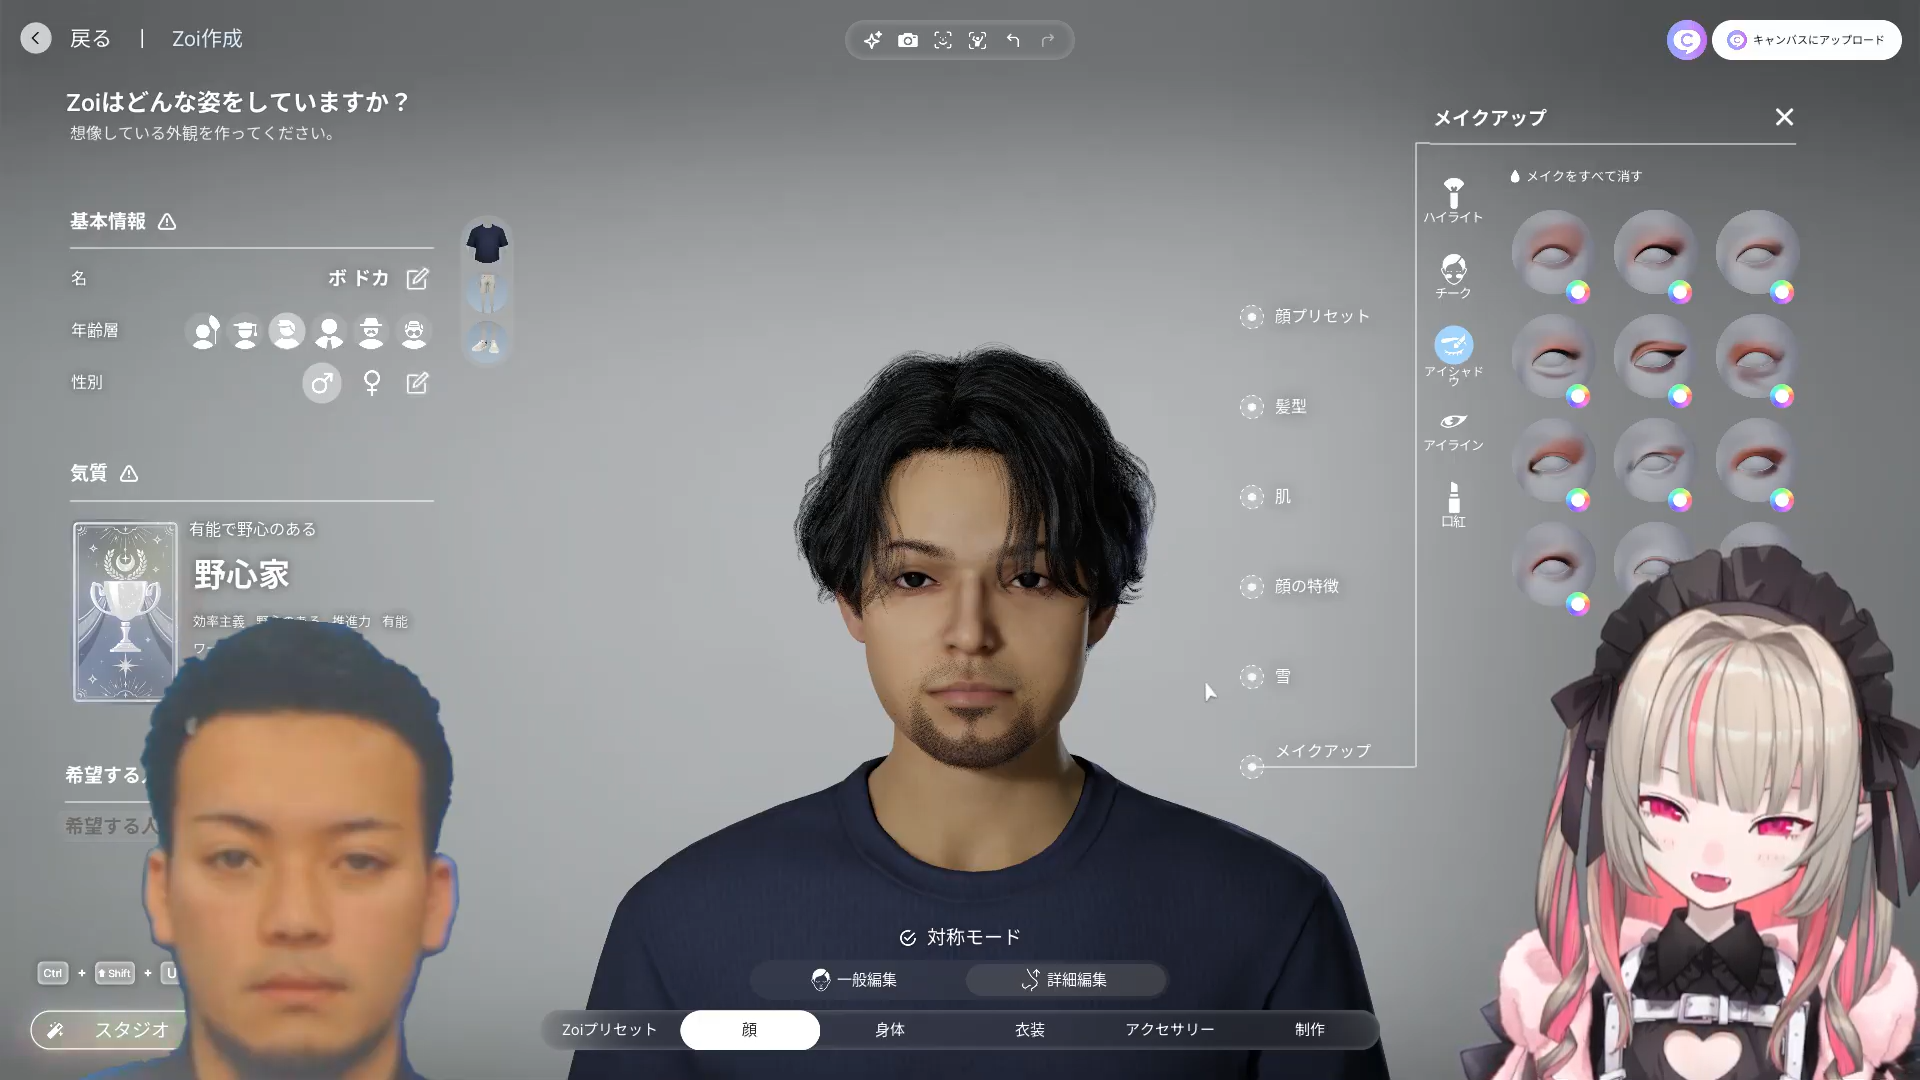Edit gender settings with pencil icon
This screenshot has height=1080, width=1920.
(417, 383)
